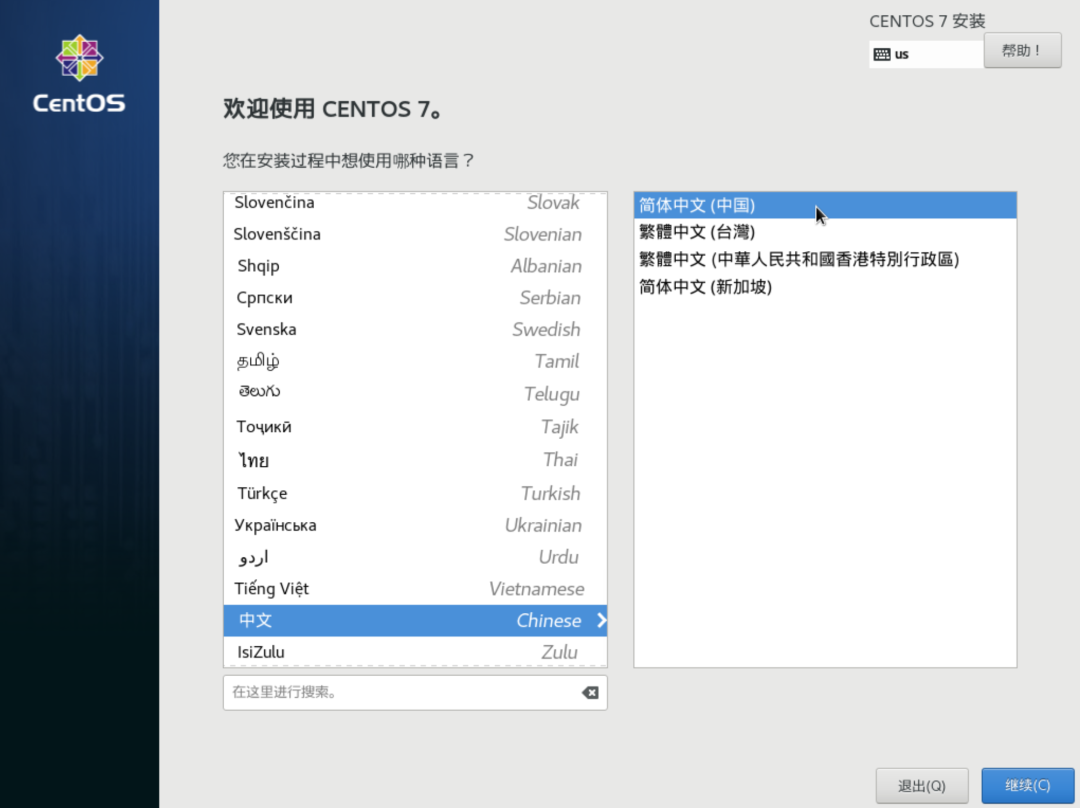1080x808 pixels.
Task: Select Српски Serbian language row
Action: pos(415,298)
